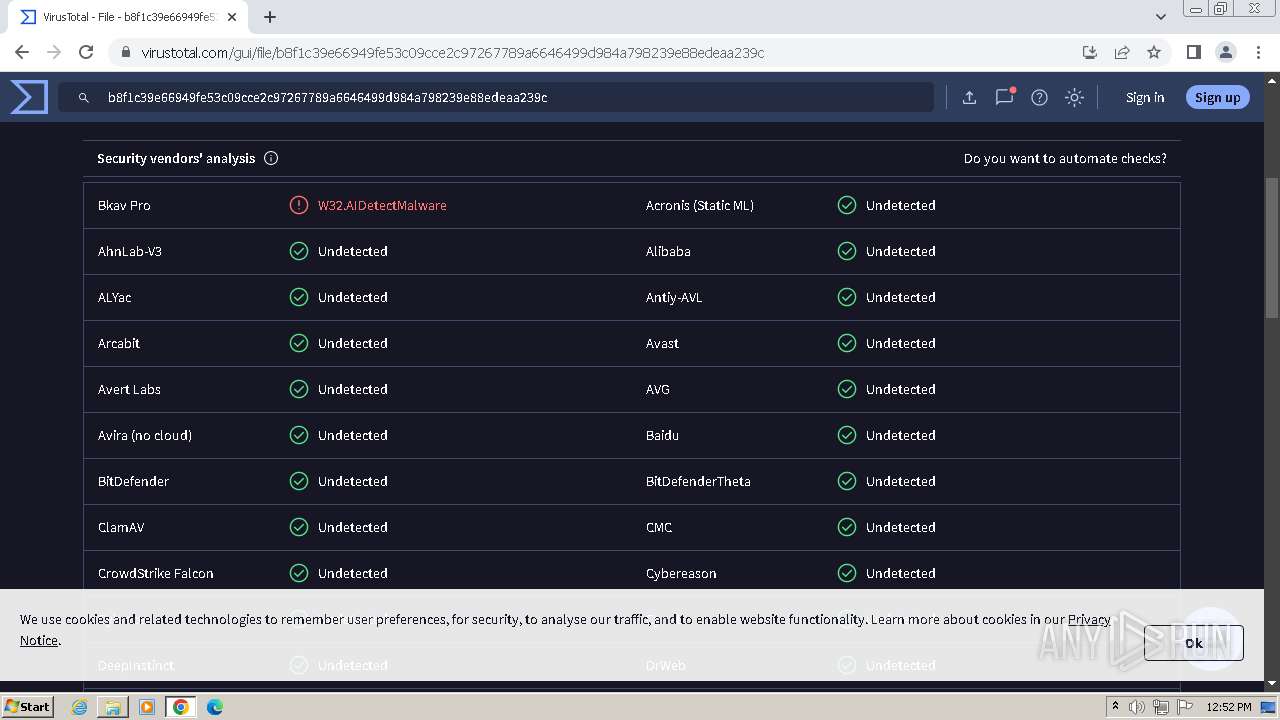Show hidden tray icons arrow

click(x=1115, y=706)
